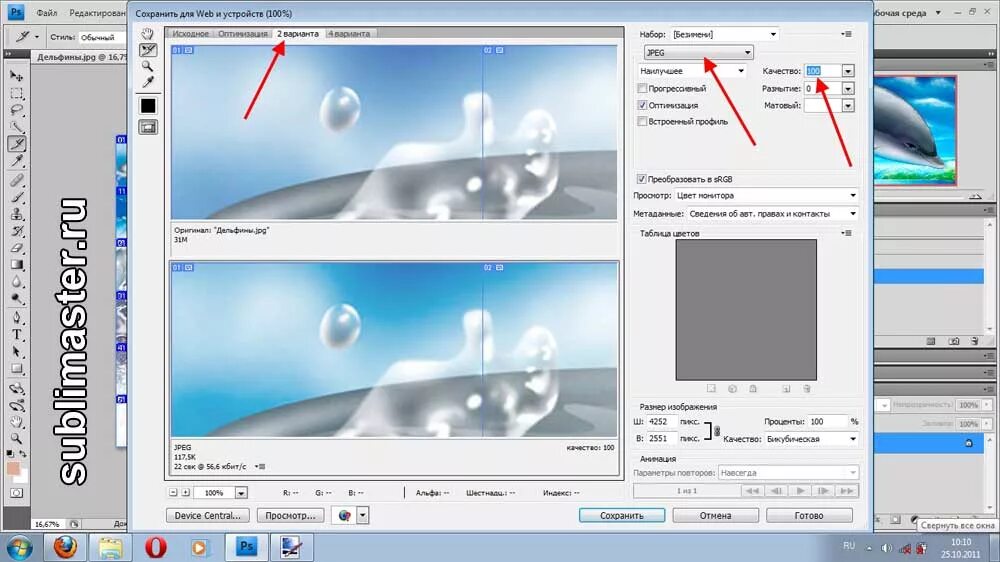The image size is (1000, 562).
Task: Select the Magic Wand tool
Action: point(17,127)
